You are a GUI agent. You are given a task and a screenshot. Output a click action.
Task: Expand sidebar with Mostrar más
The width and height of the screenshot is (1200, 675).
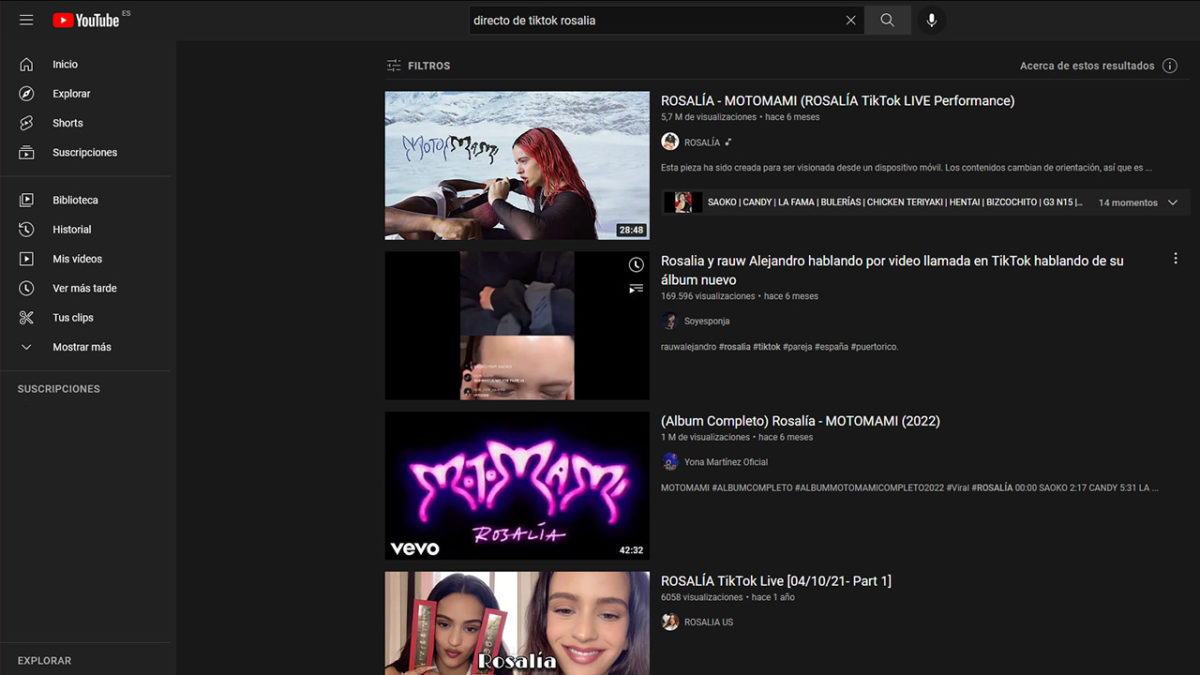click(81, 347)
